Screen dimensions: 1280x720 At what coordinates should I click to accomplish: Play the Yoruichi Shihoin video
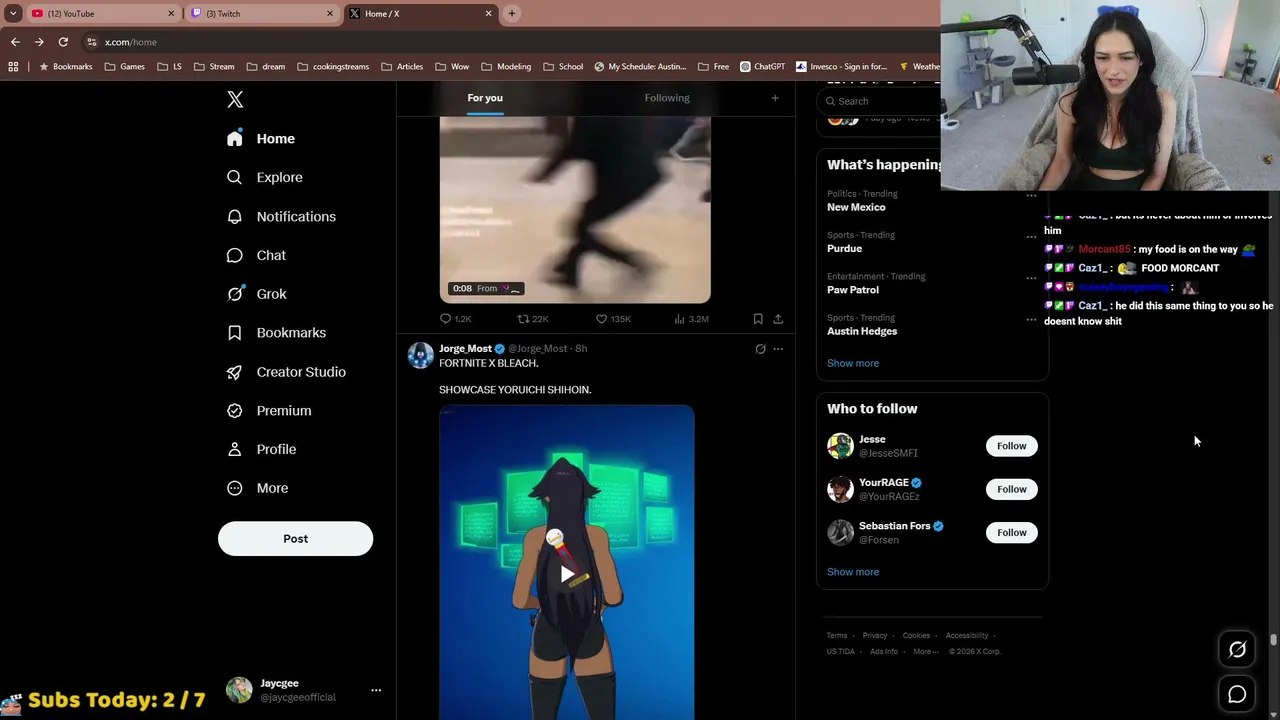pyautogui.click(x=567, y=574)
